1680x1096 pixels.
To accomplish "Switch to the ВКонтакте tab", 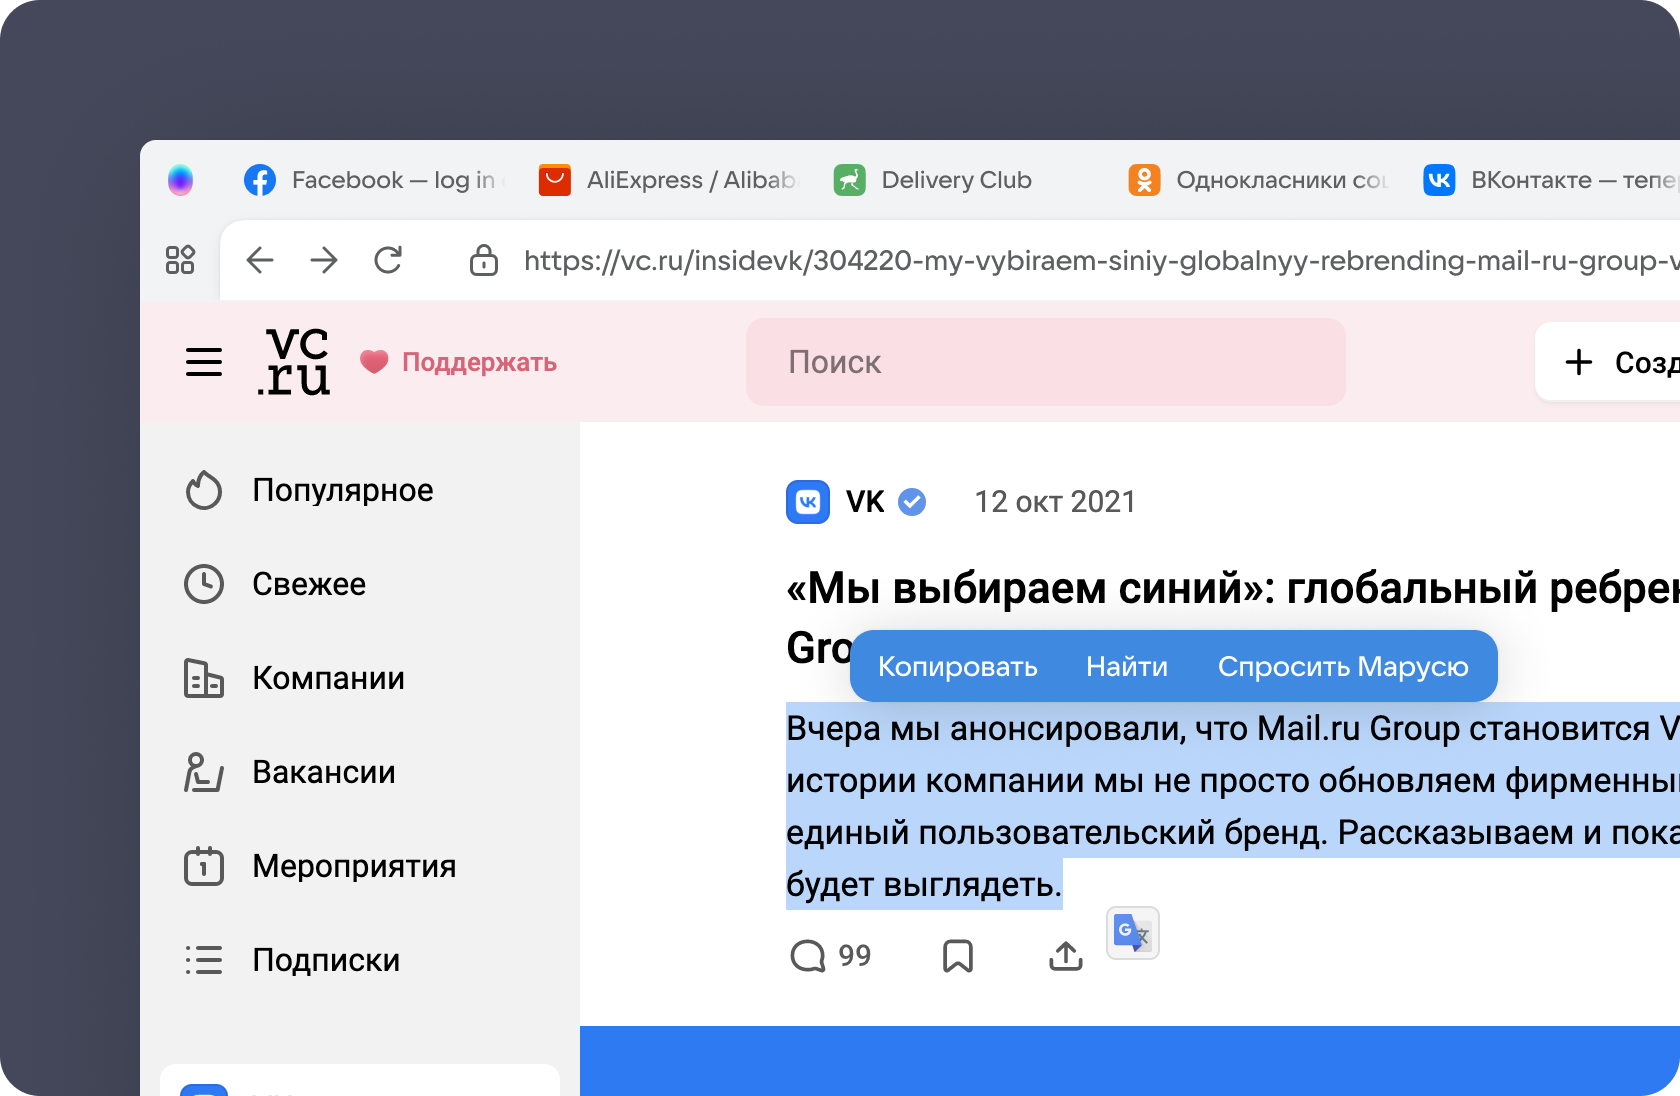I will click(x=1550, y=180).
